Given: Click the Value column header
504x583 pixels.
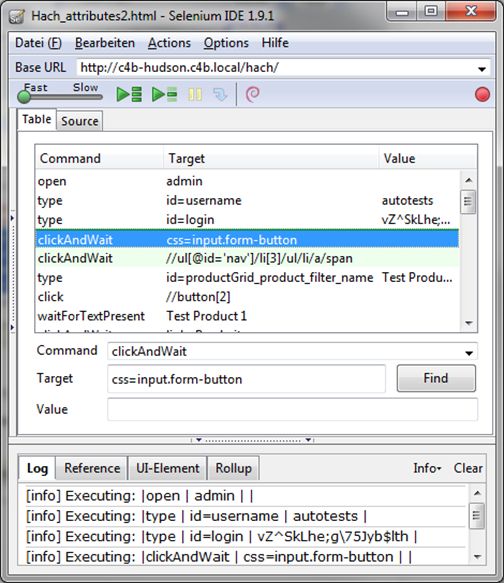Looking at the screenshot, I should [428, 158].
